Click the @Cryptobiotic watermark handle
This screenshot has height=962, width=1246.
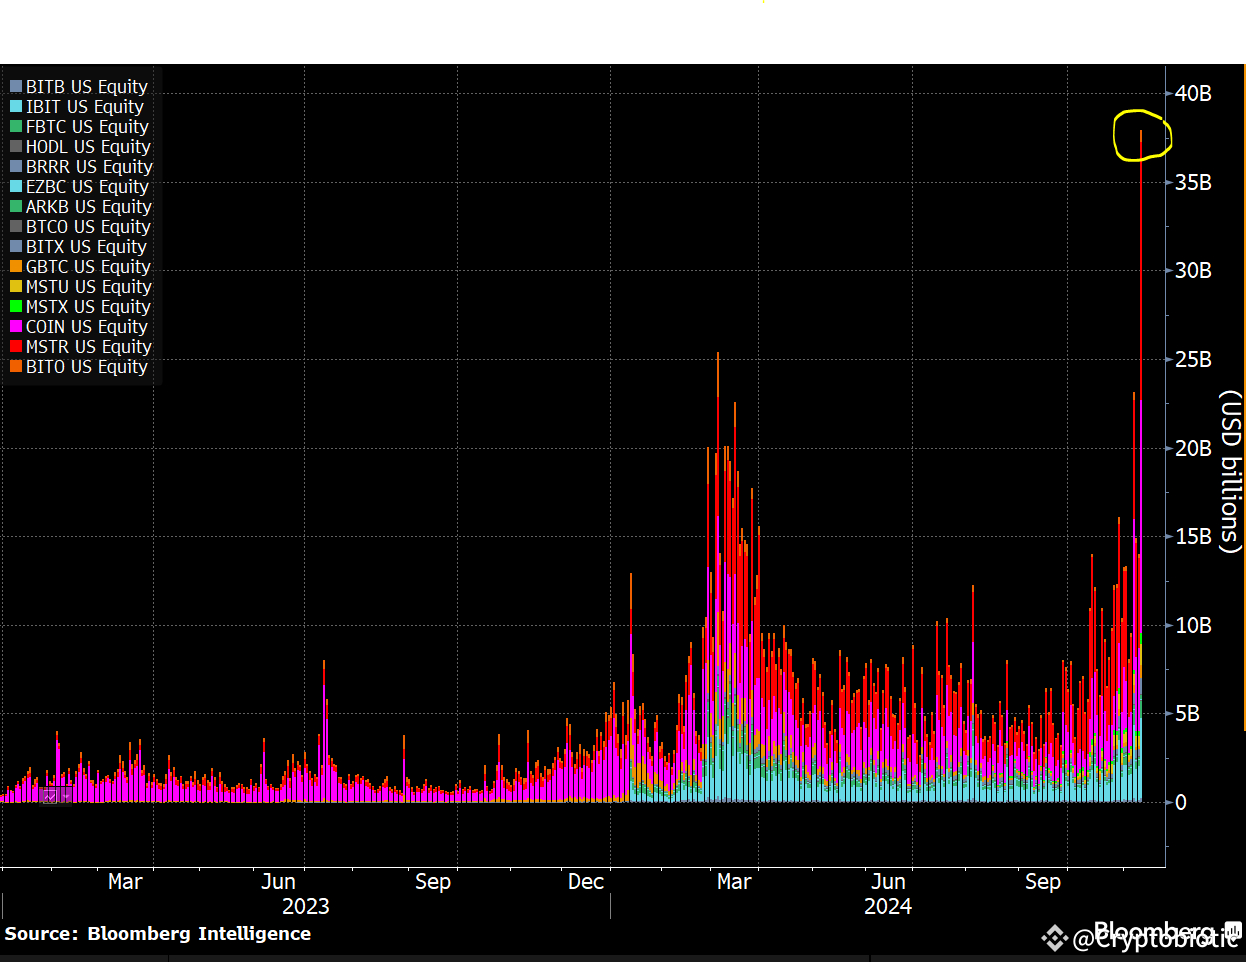pyautogui.click(x=1155, y=939)
